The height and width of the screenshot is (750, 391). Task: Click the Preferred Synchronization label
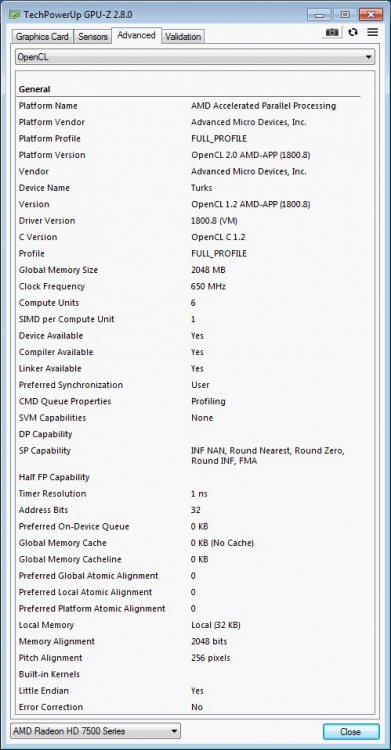tap(71, 385)
